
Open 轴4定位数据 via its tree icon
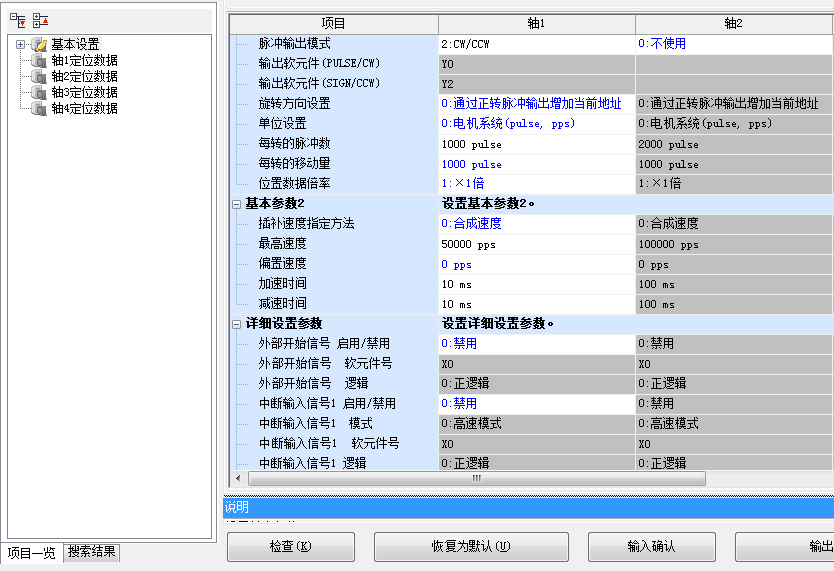tap(41, 108)
